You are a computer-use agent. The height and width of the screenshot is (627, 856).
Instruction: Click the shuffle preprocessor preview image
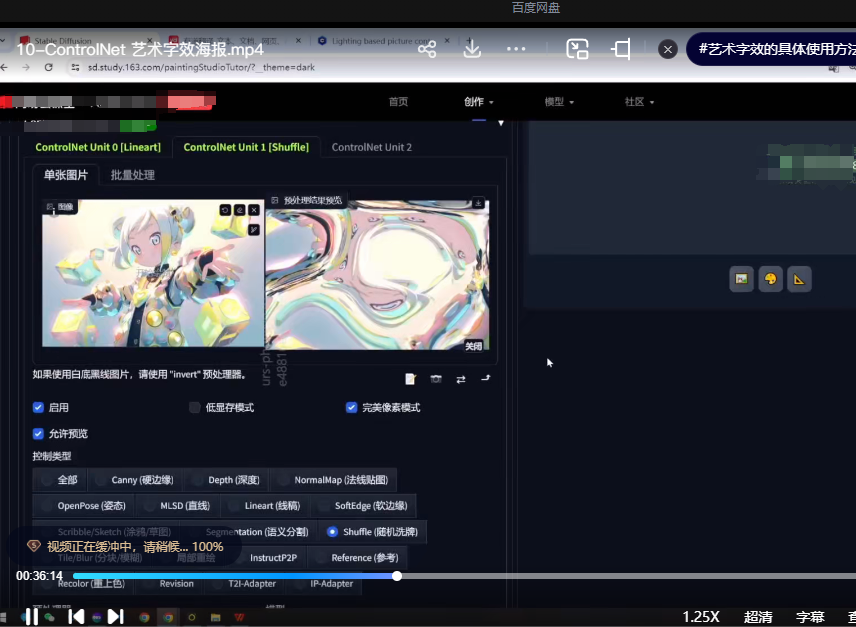377,274
